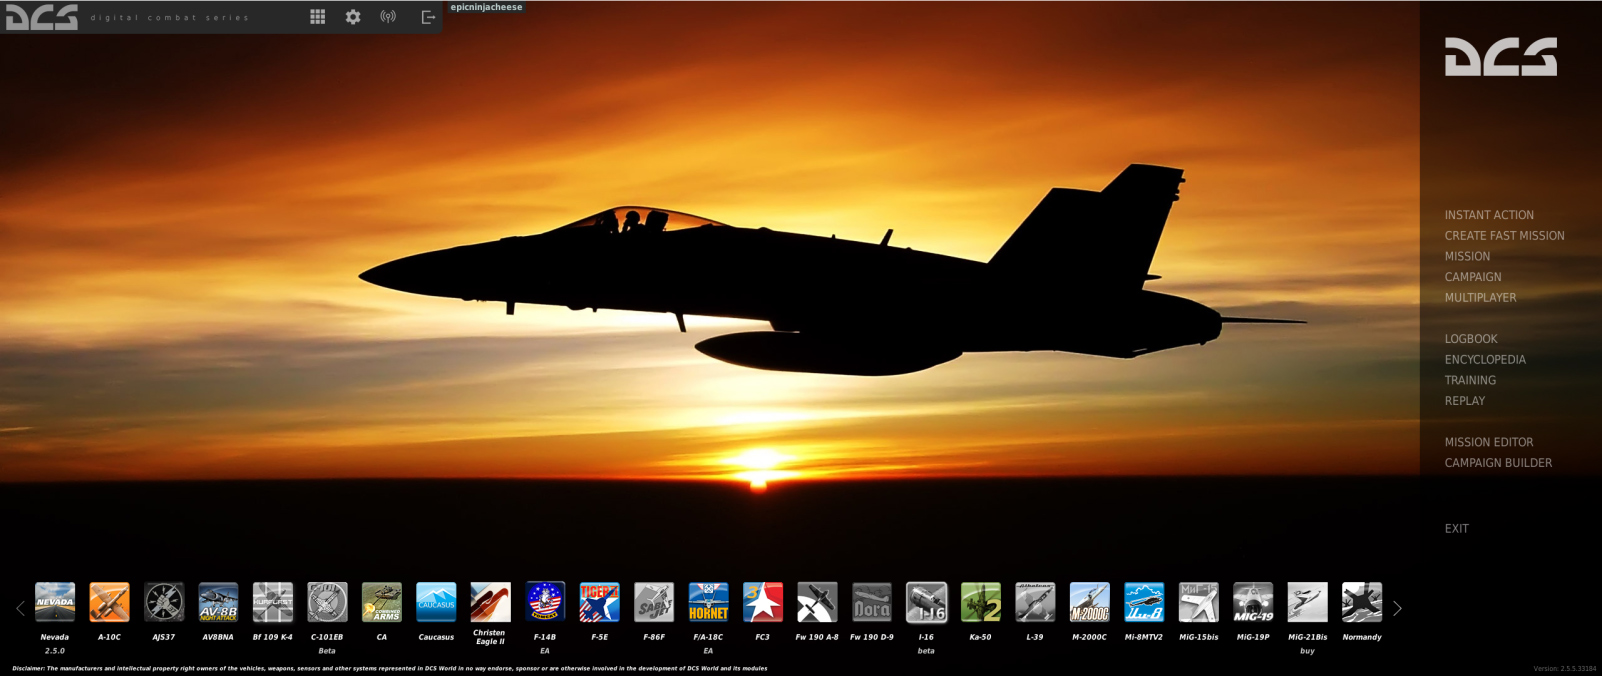Click the multiplayer broadcast signal icon
1602x676 pixels.
[x=388, y=17]
